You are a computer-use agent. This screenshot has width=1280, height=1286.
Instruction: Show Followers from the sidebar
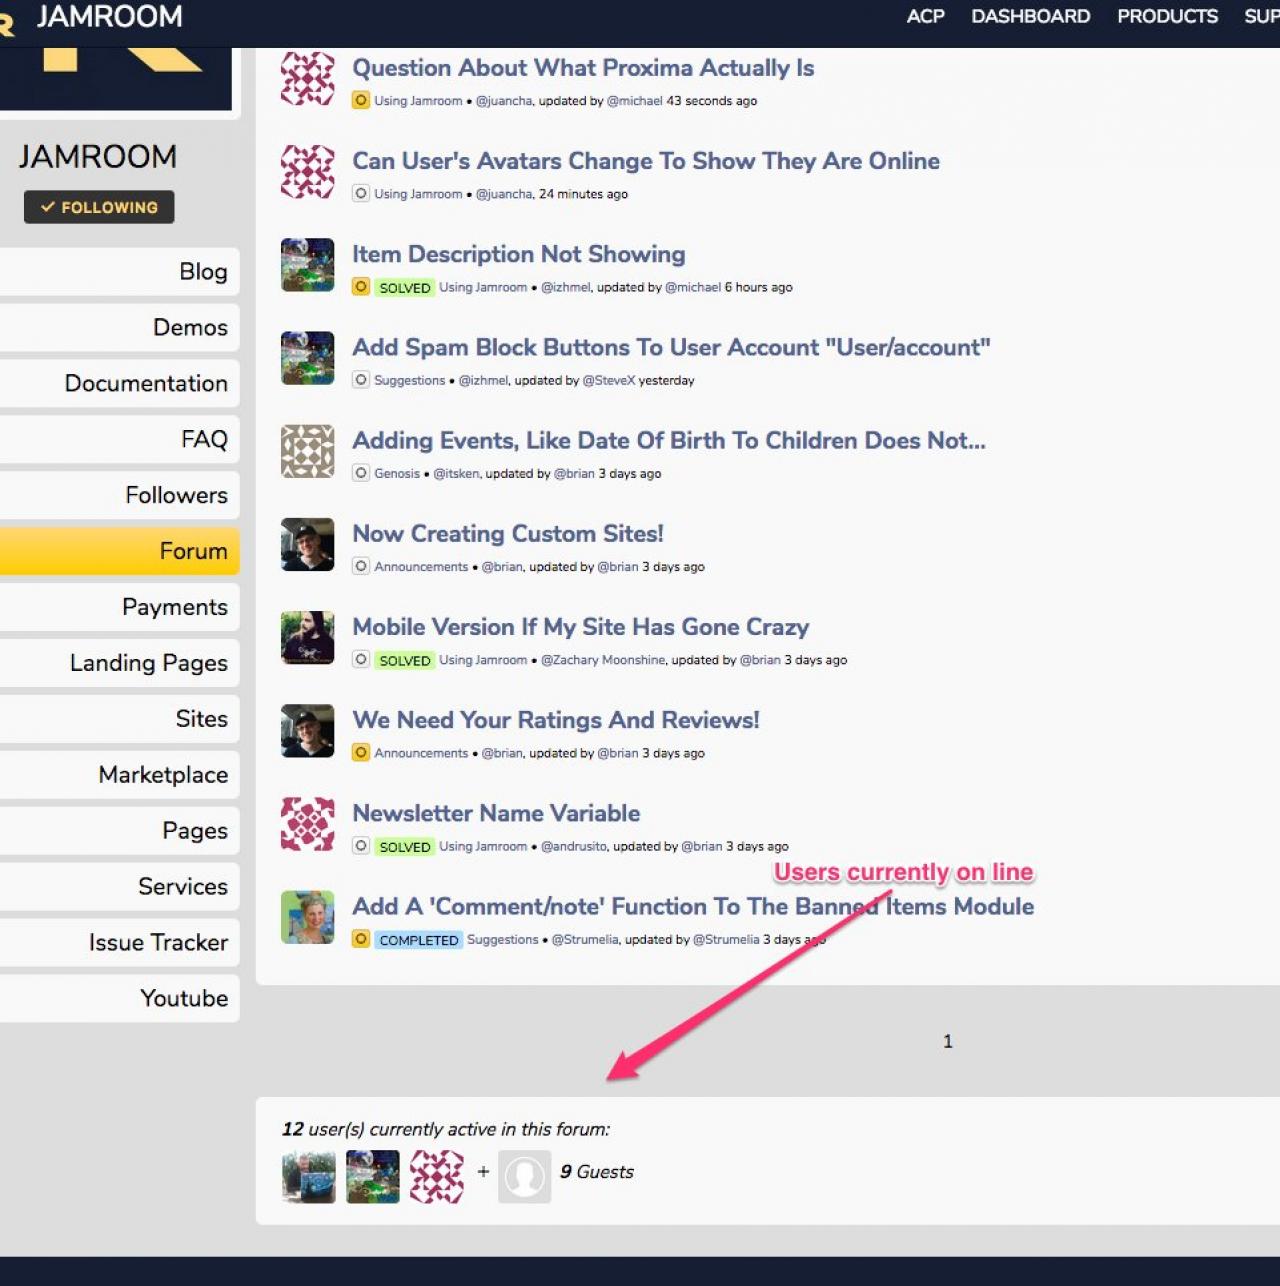click(119, 496)
